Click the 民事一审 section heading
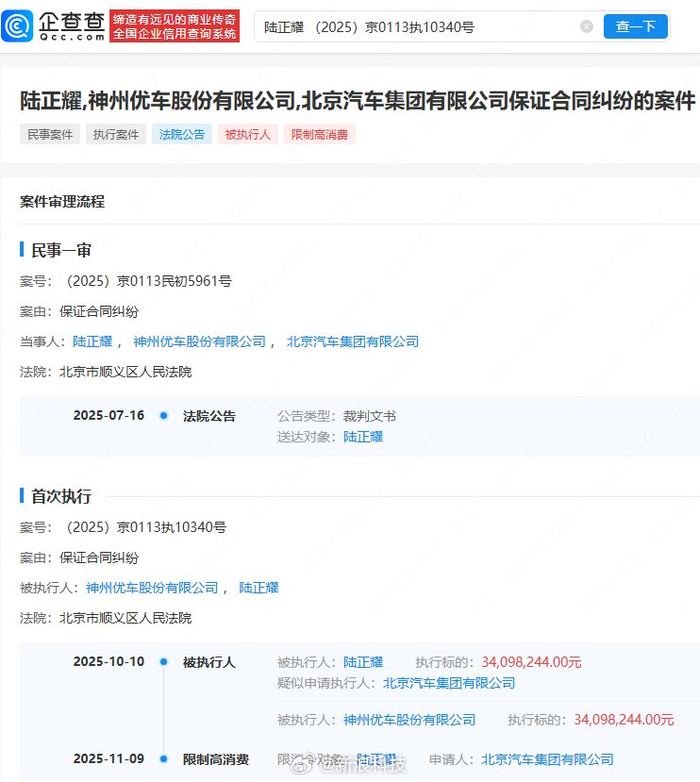 pos(61,250)
